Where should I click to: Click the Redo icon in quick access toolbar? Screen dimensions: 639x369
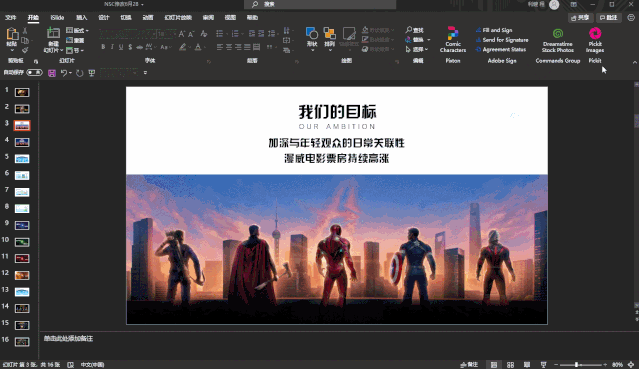tap(79, 73)
